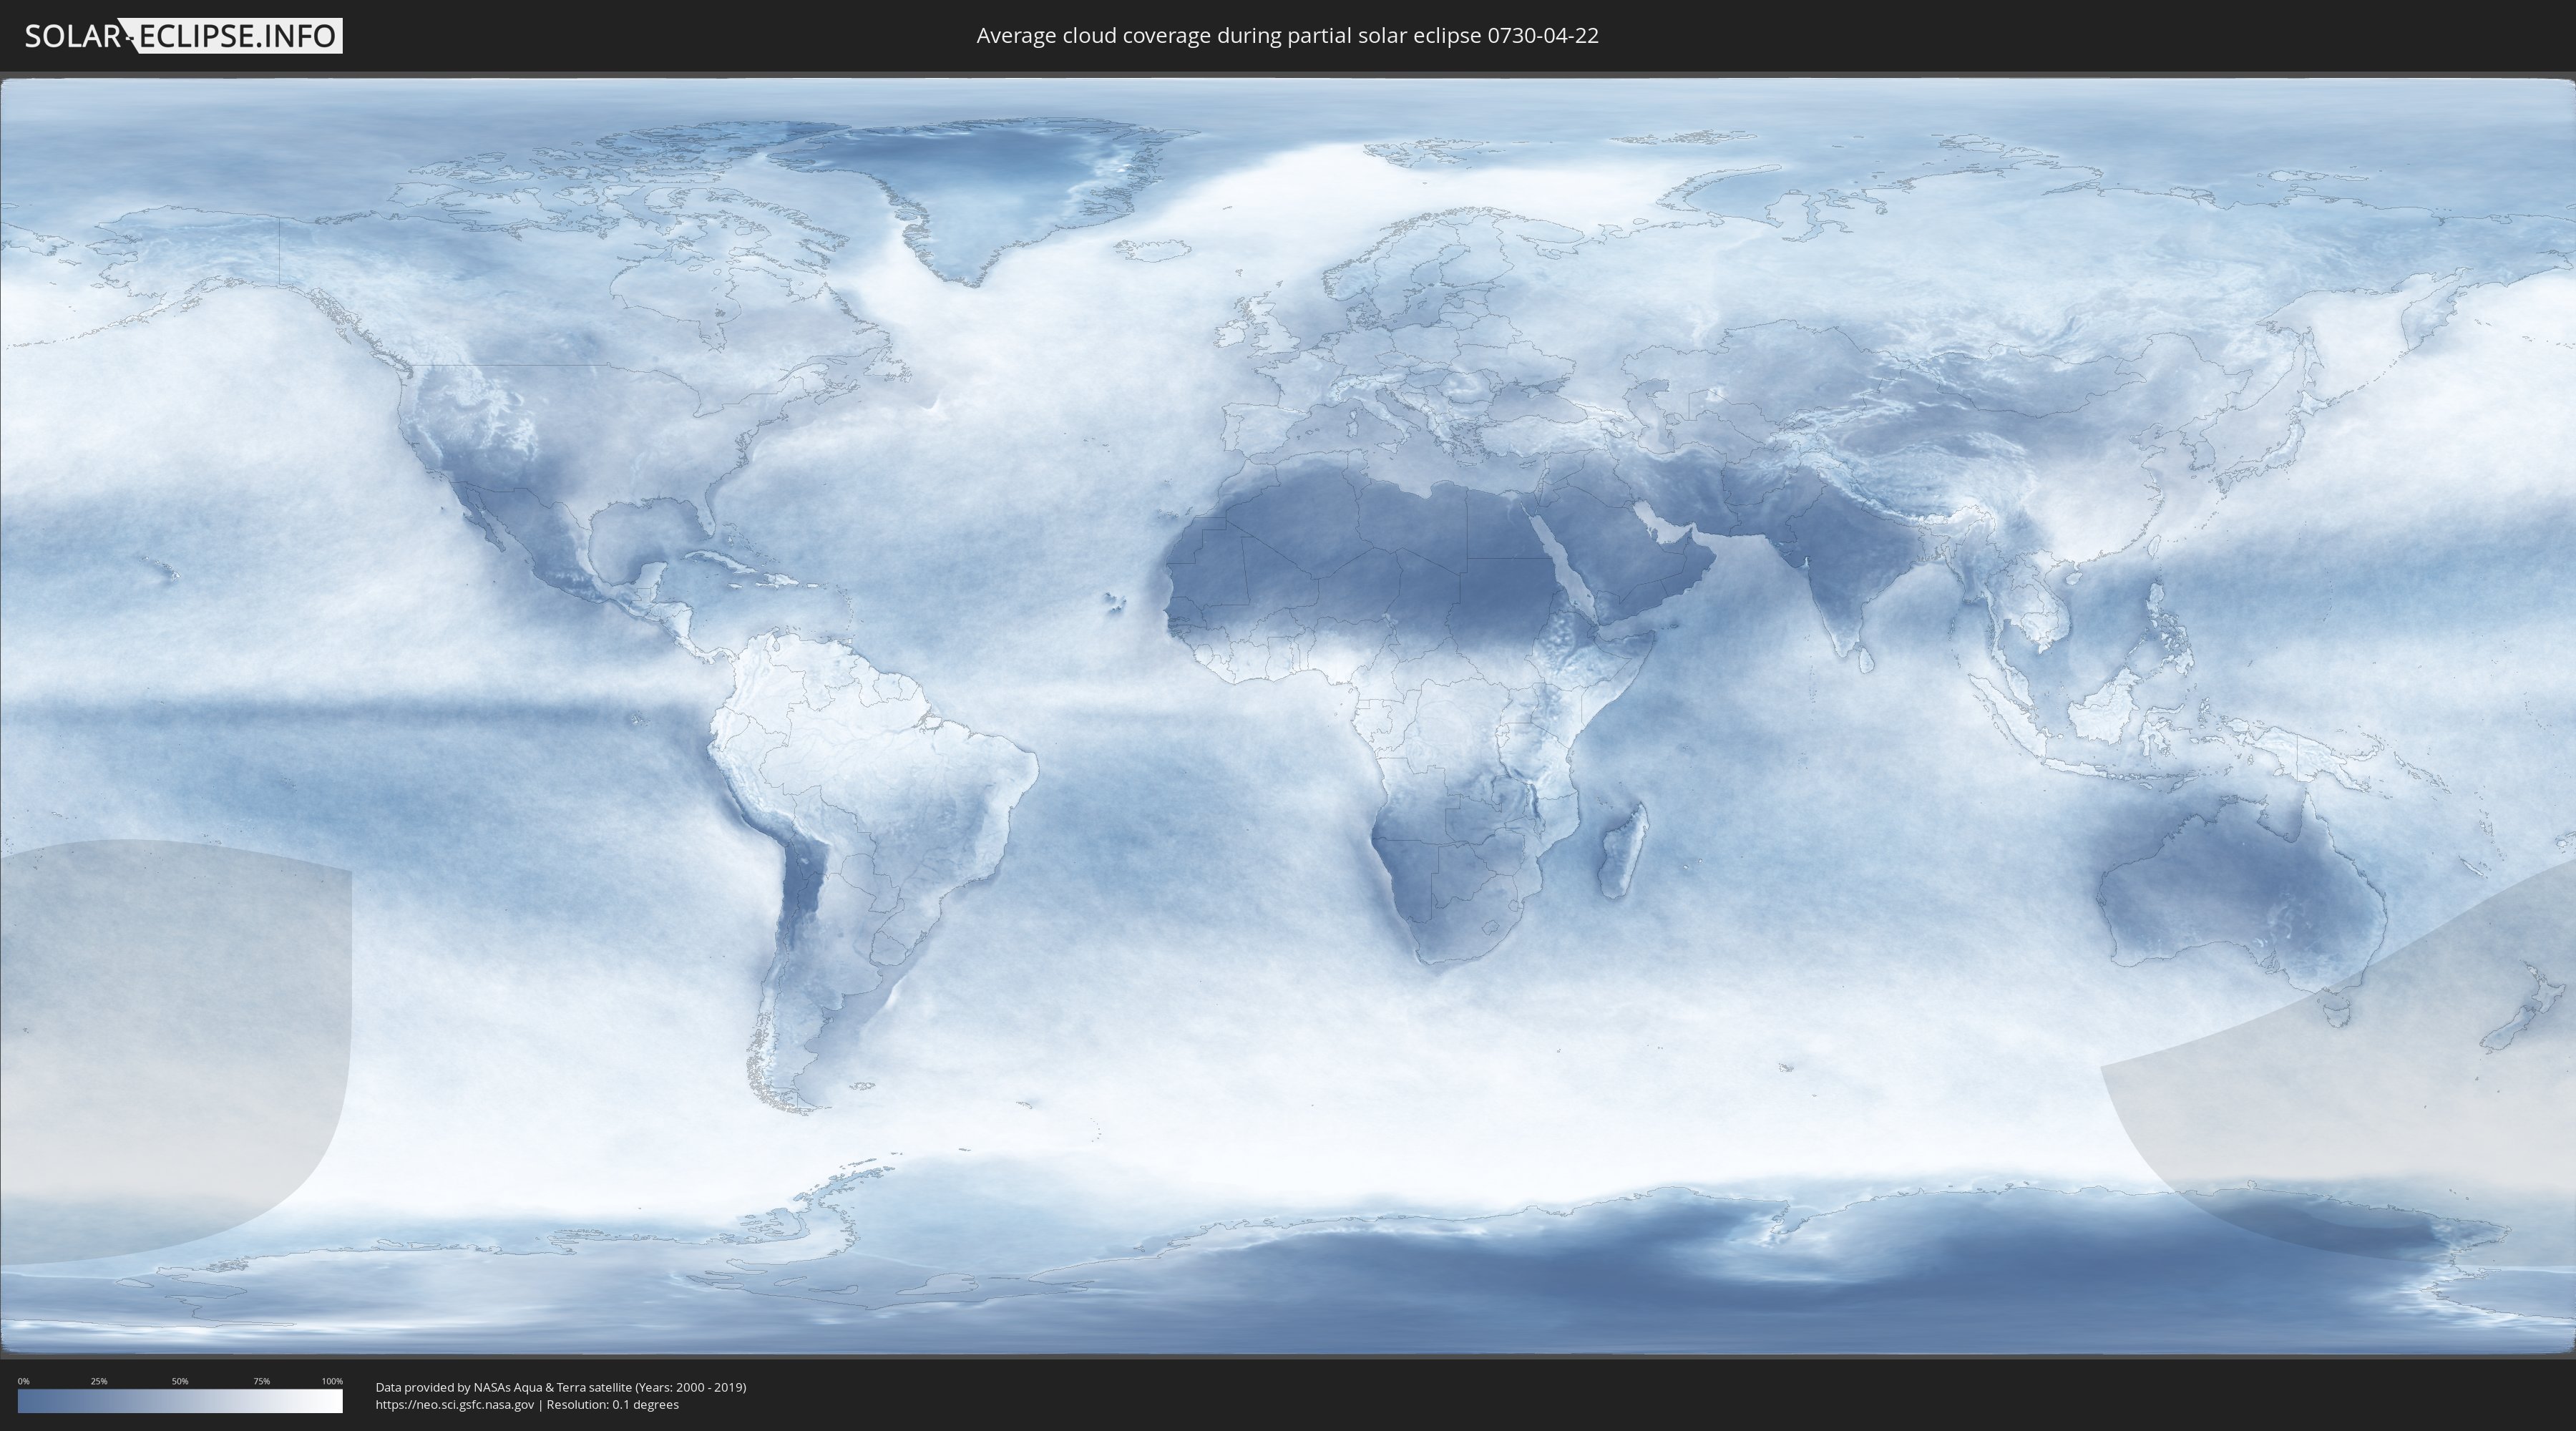Viewport: 2576px width, 1431px height.
Task: Click the 75% legend label
Action: pos(261,1381)
